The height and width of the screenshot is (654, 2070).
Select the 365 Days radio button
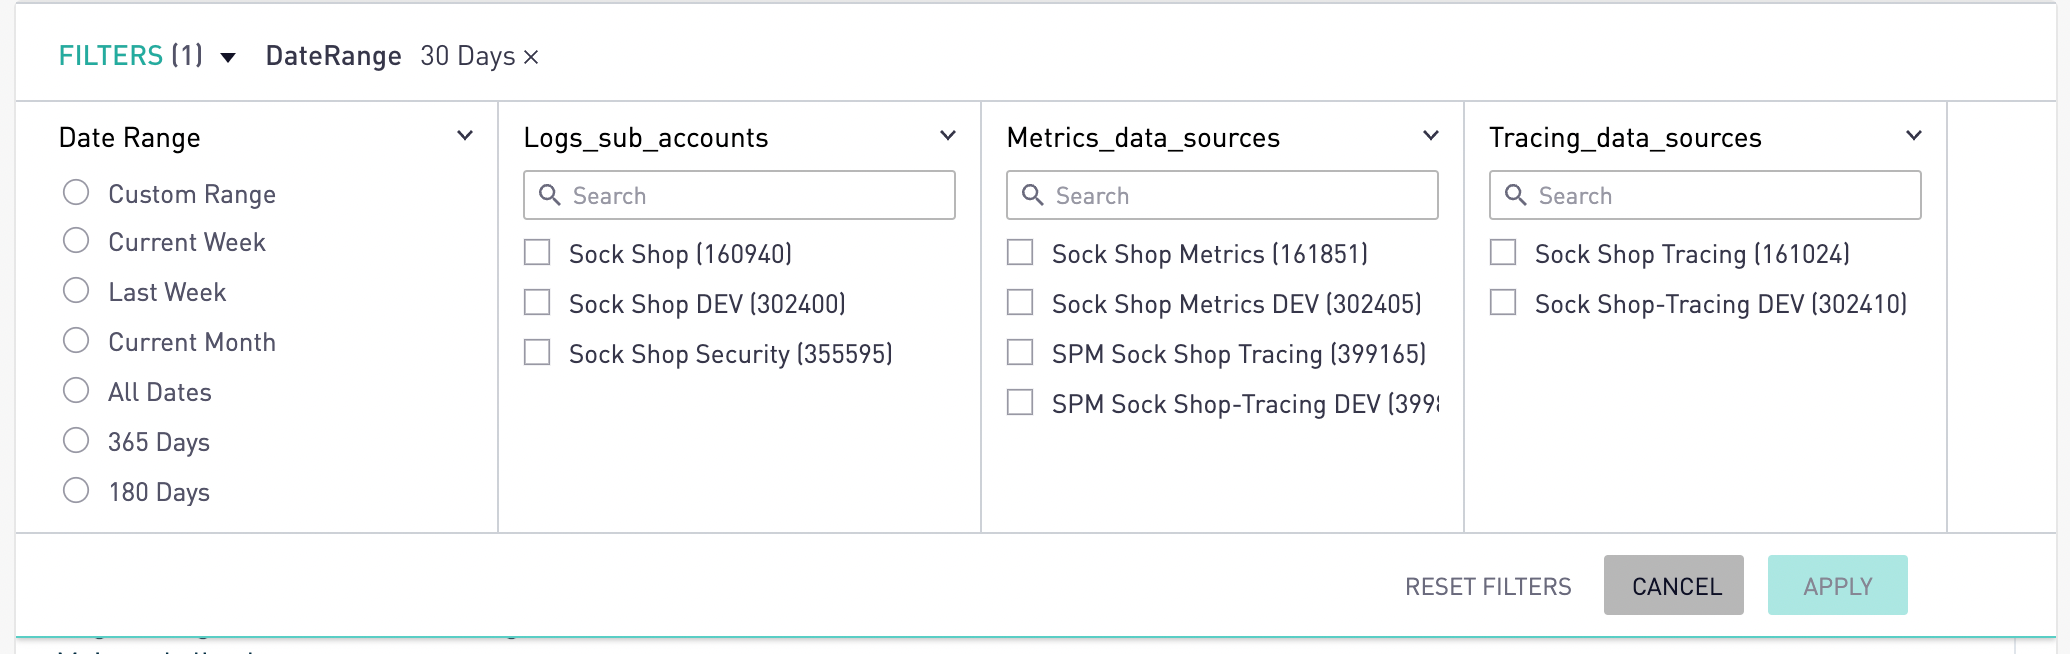pos(76,440)
